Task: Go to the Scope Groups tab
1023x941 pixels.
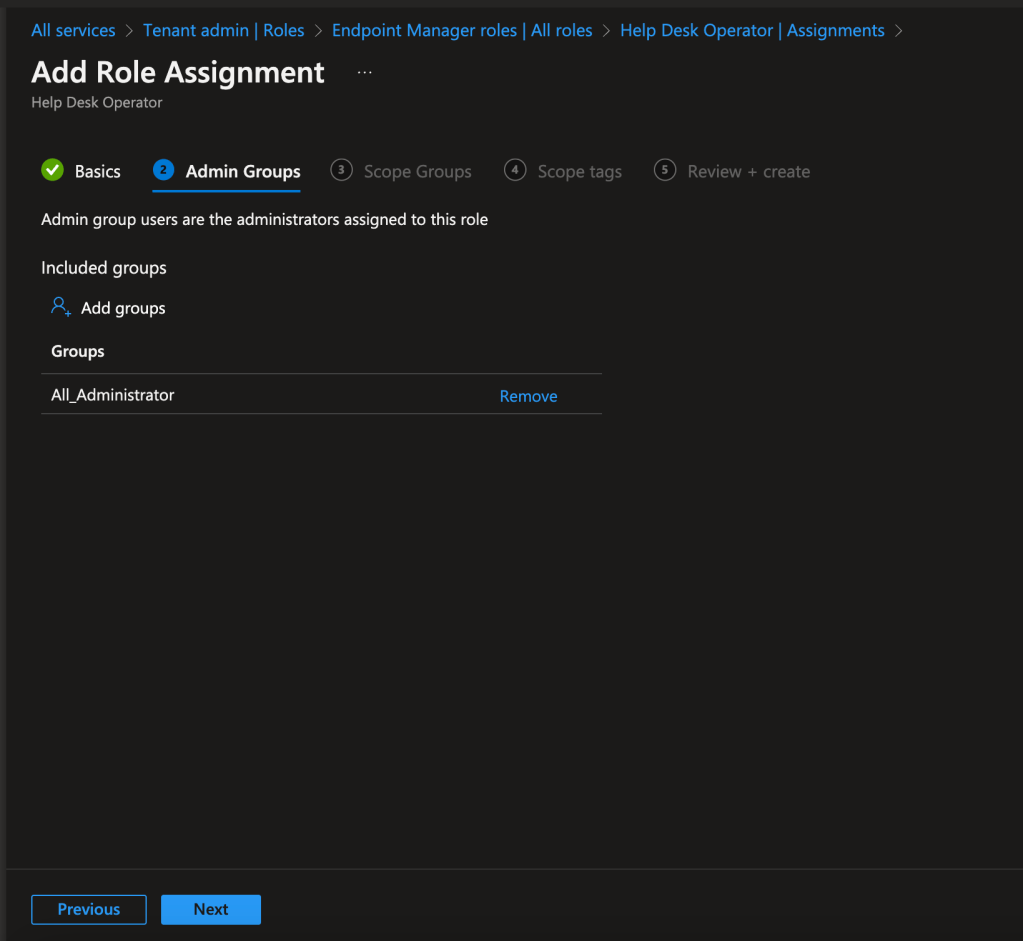Action: (x=417, y=172)
